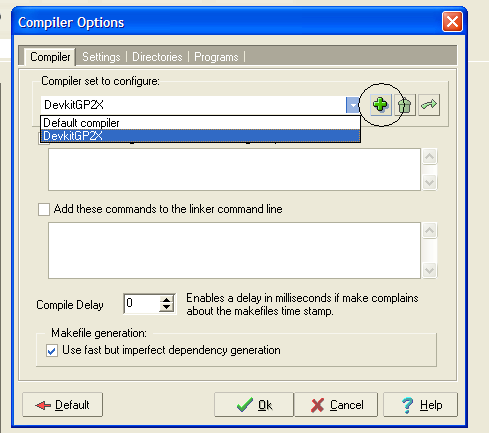The image size is (489, 433).
Task: Confirm changes with Ok button
Action: point(254,405)
